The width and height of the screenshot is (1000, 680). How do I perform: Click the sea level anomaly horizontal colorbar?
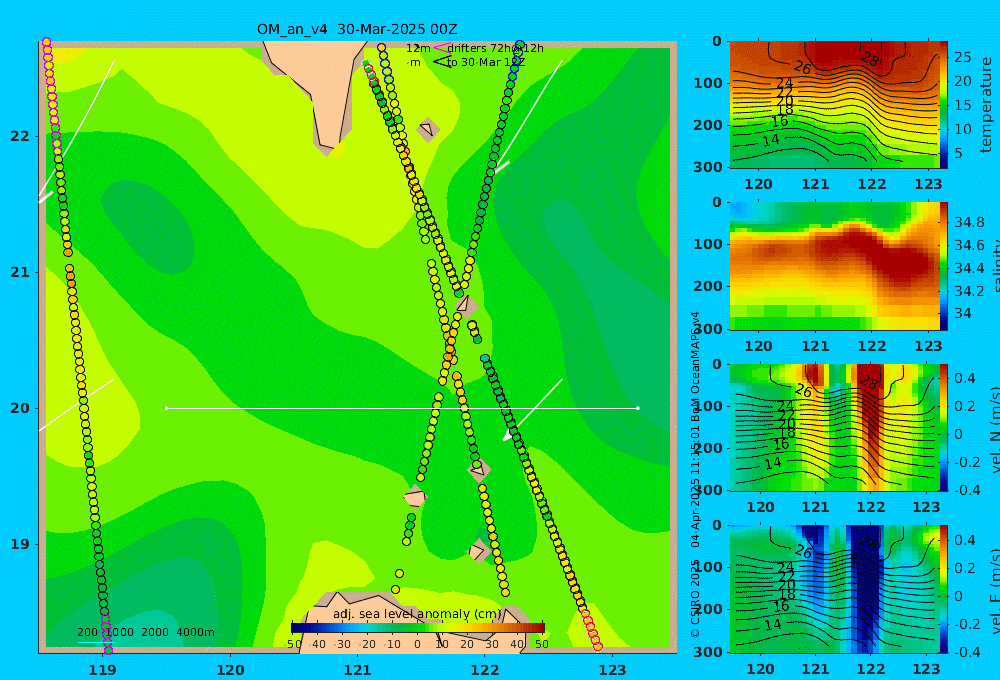point(418,628)
